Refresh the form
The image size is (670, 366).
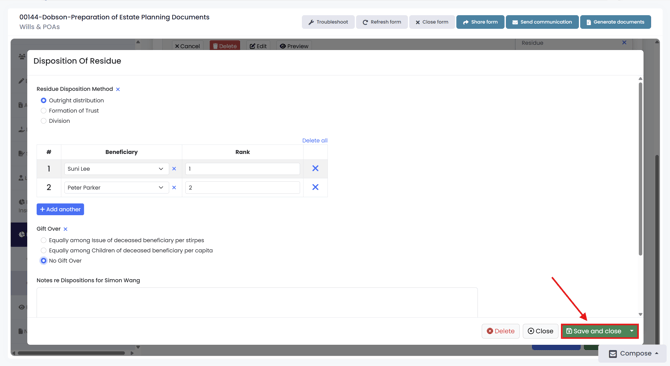click(382, 22)
